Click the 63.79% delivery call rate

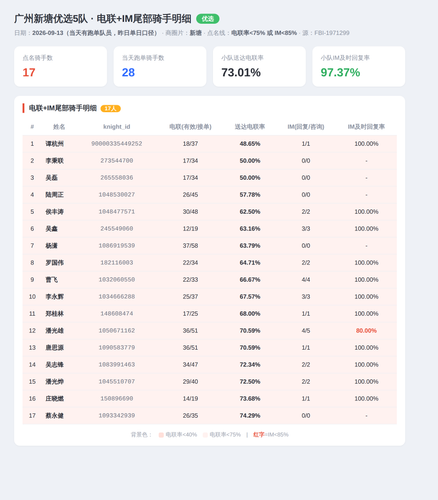point(250,246)
